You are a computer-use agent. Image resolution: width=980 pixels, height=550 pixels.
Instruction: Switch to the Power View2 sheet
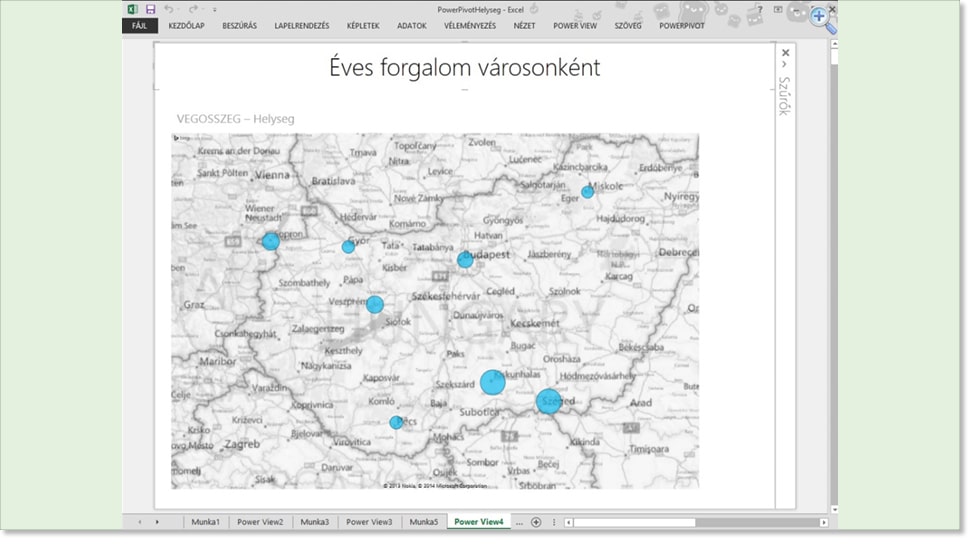pos(259,522)
